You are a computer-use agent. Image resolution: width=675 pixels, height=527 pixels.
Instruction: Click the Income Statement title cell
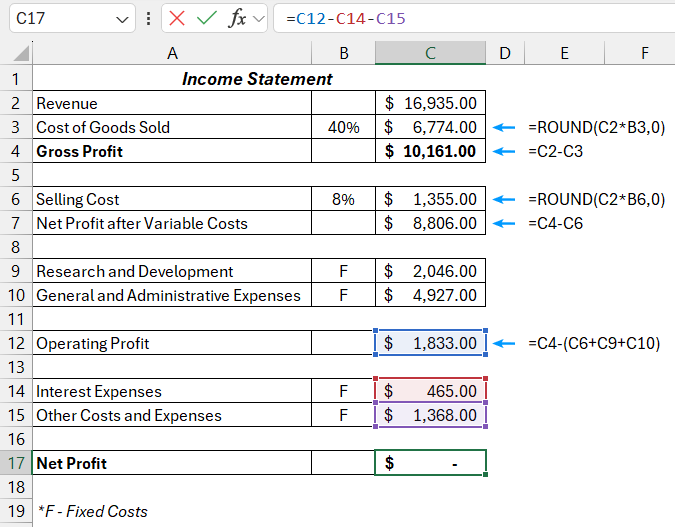point(257,78)
